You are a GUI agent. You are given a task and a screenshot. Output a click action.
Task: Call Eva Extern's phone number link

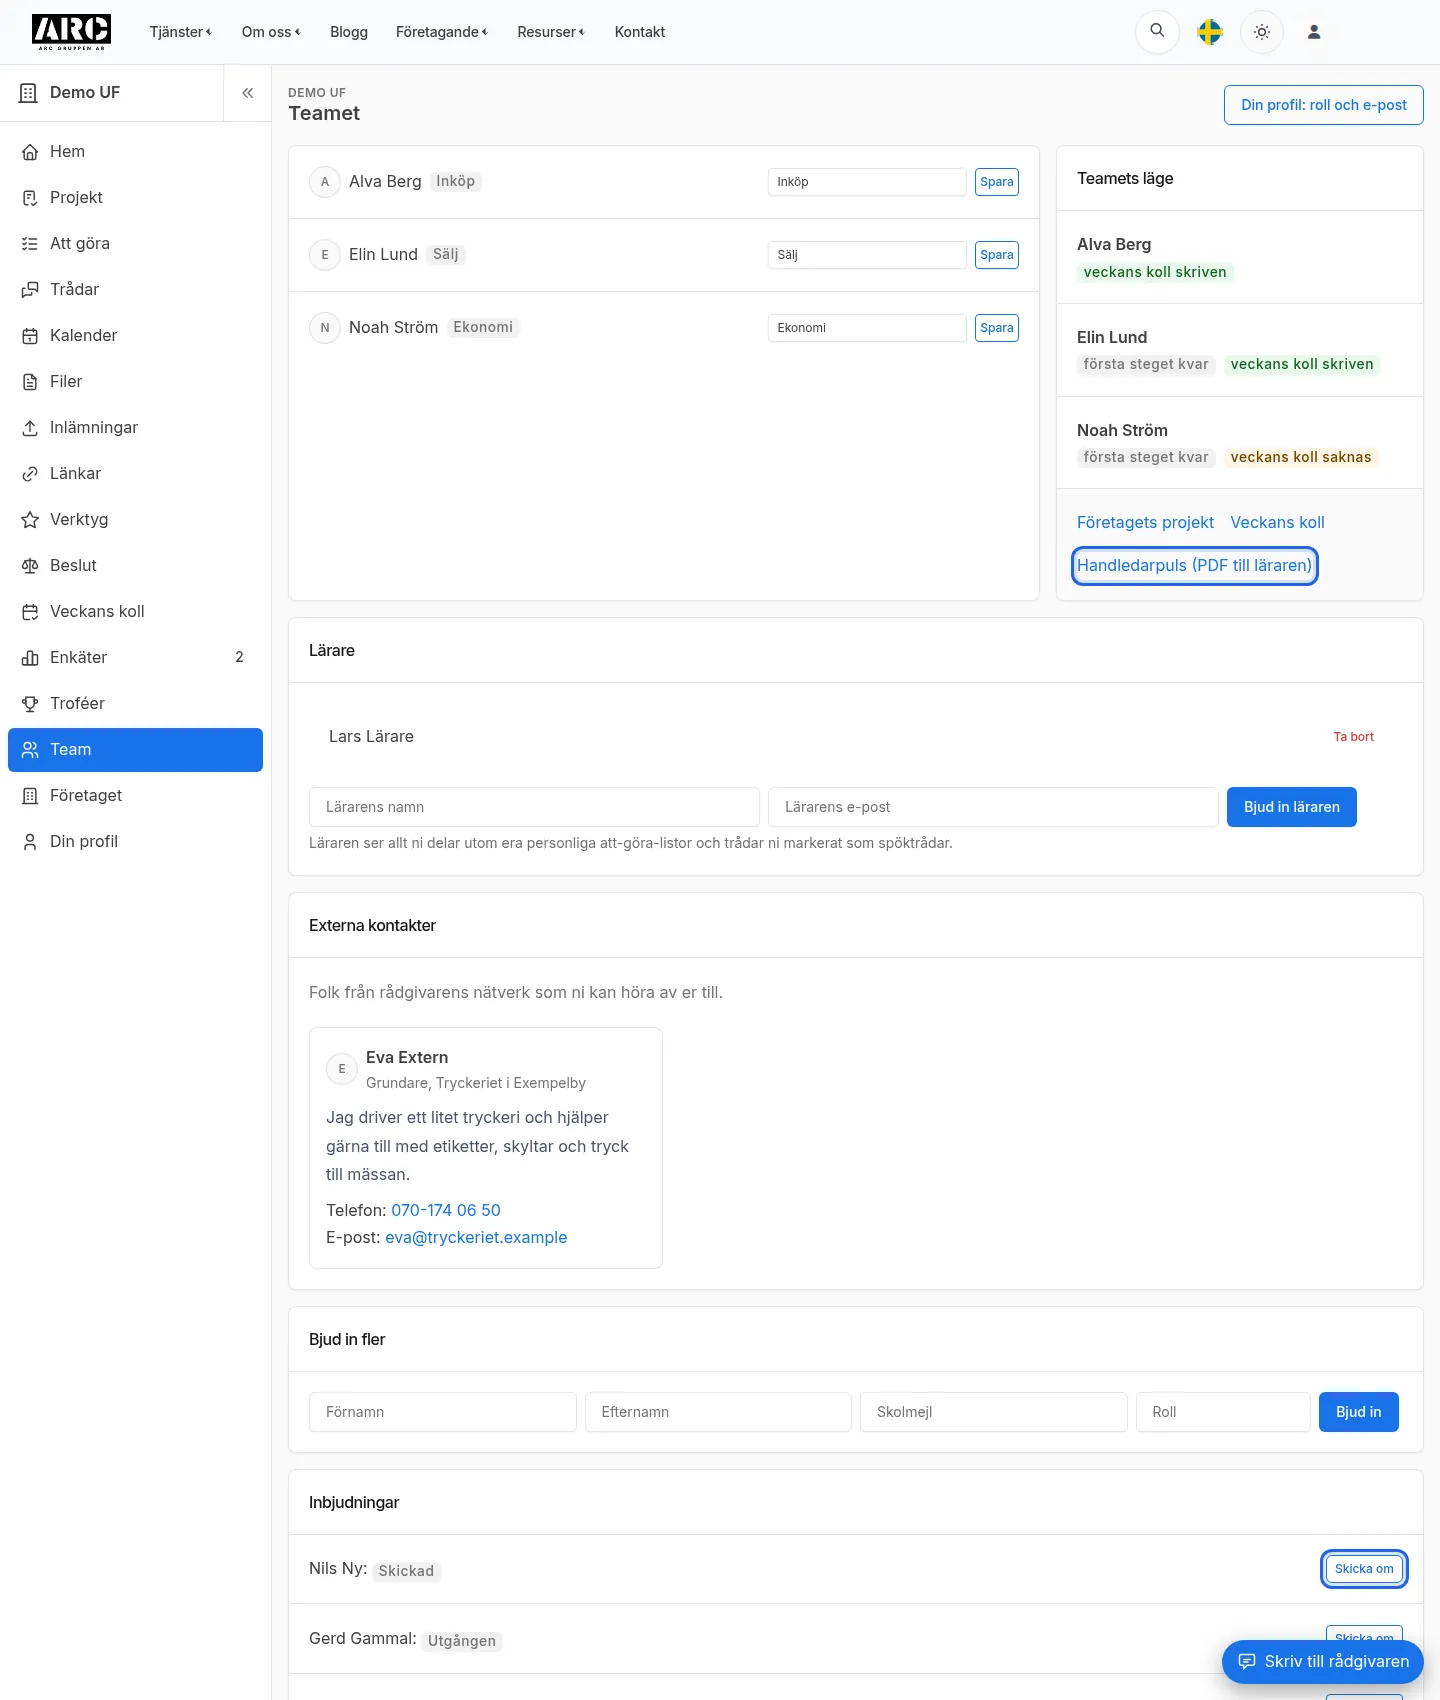445,1210
